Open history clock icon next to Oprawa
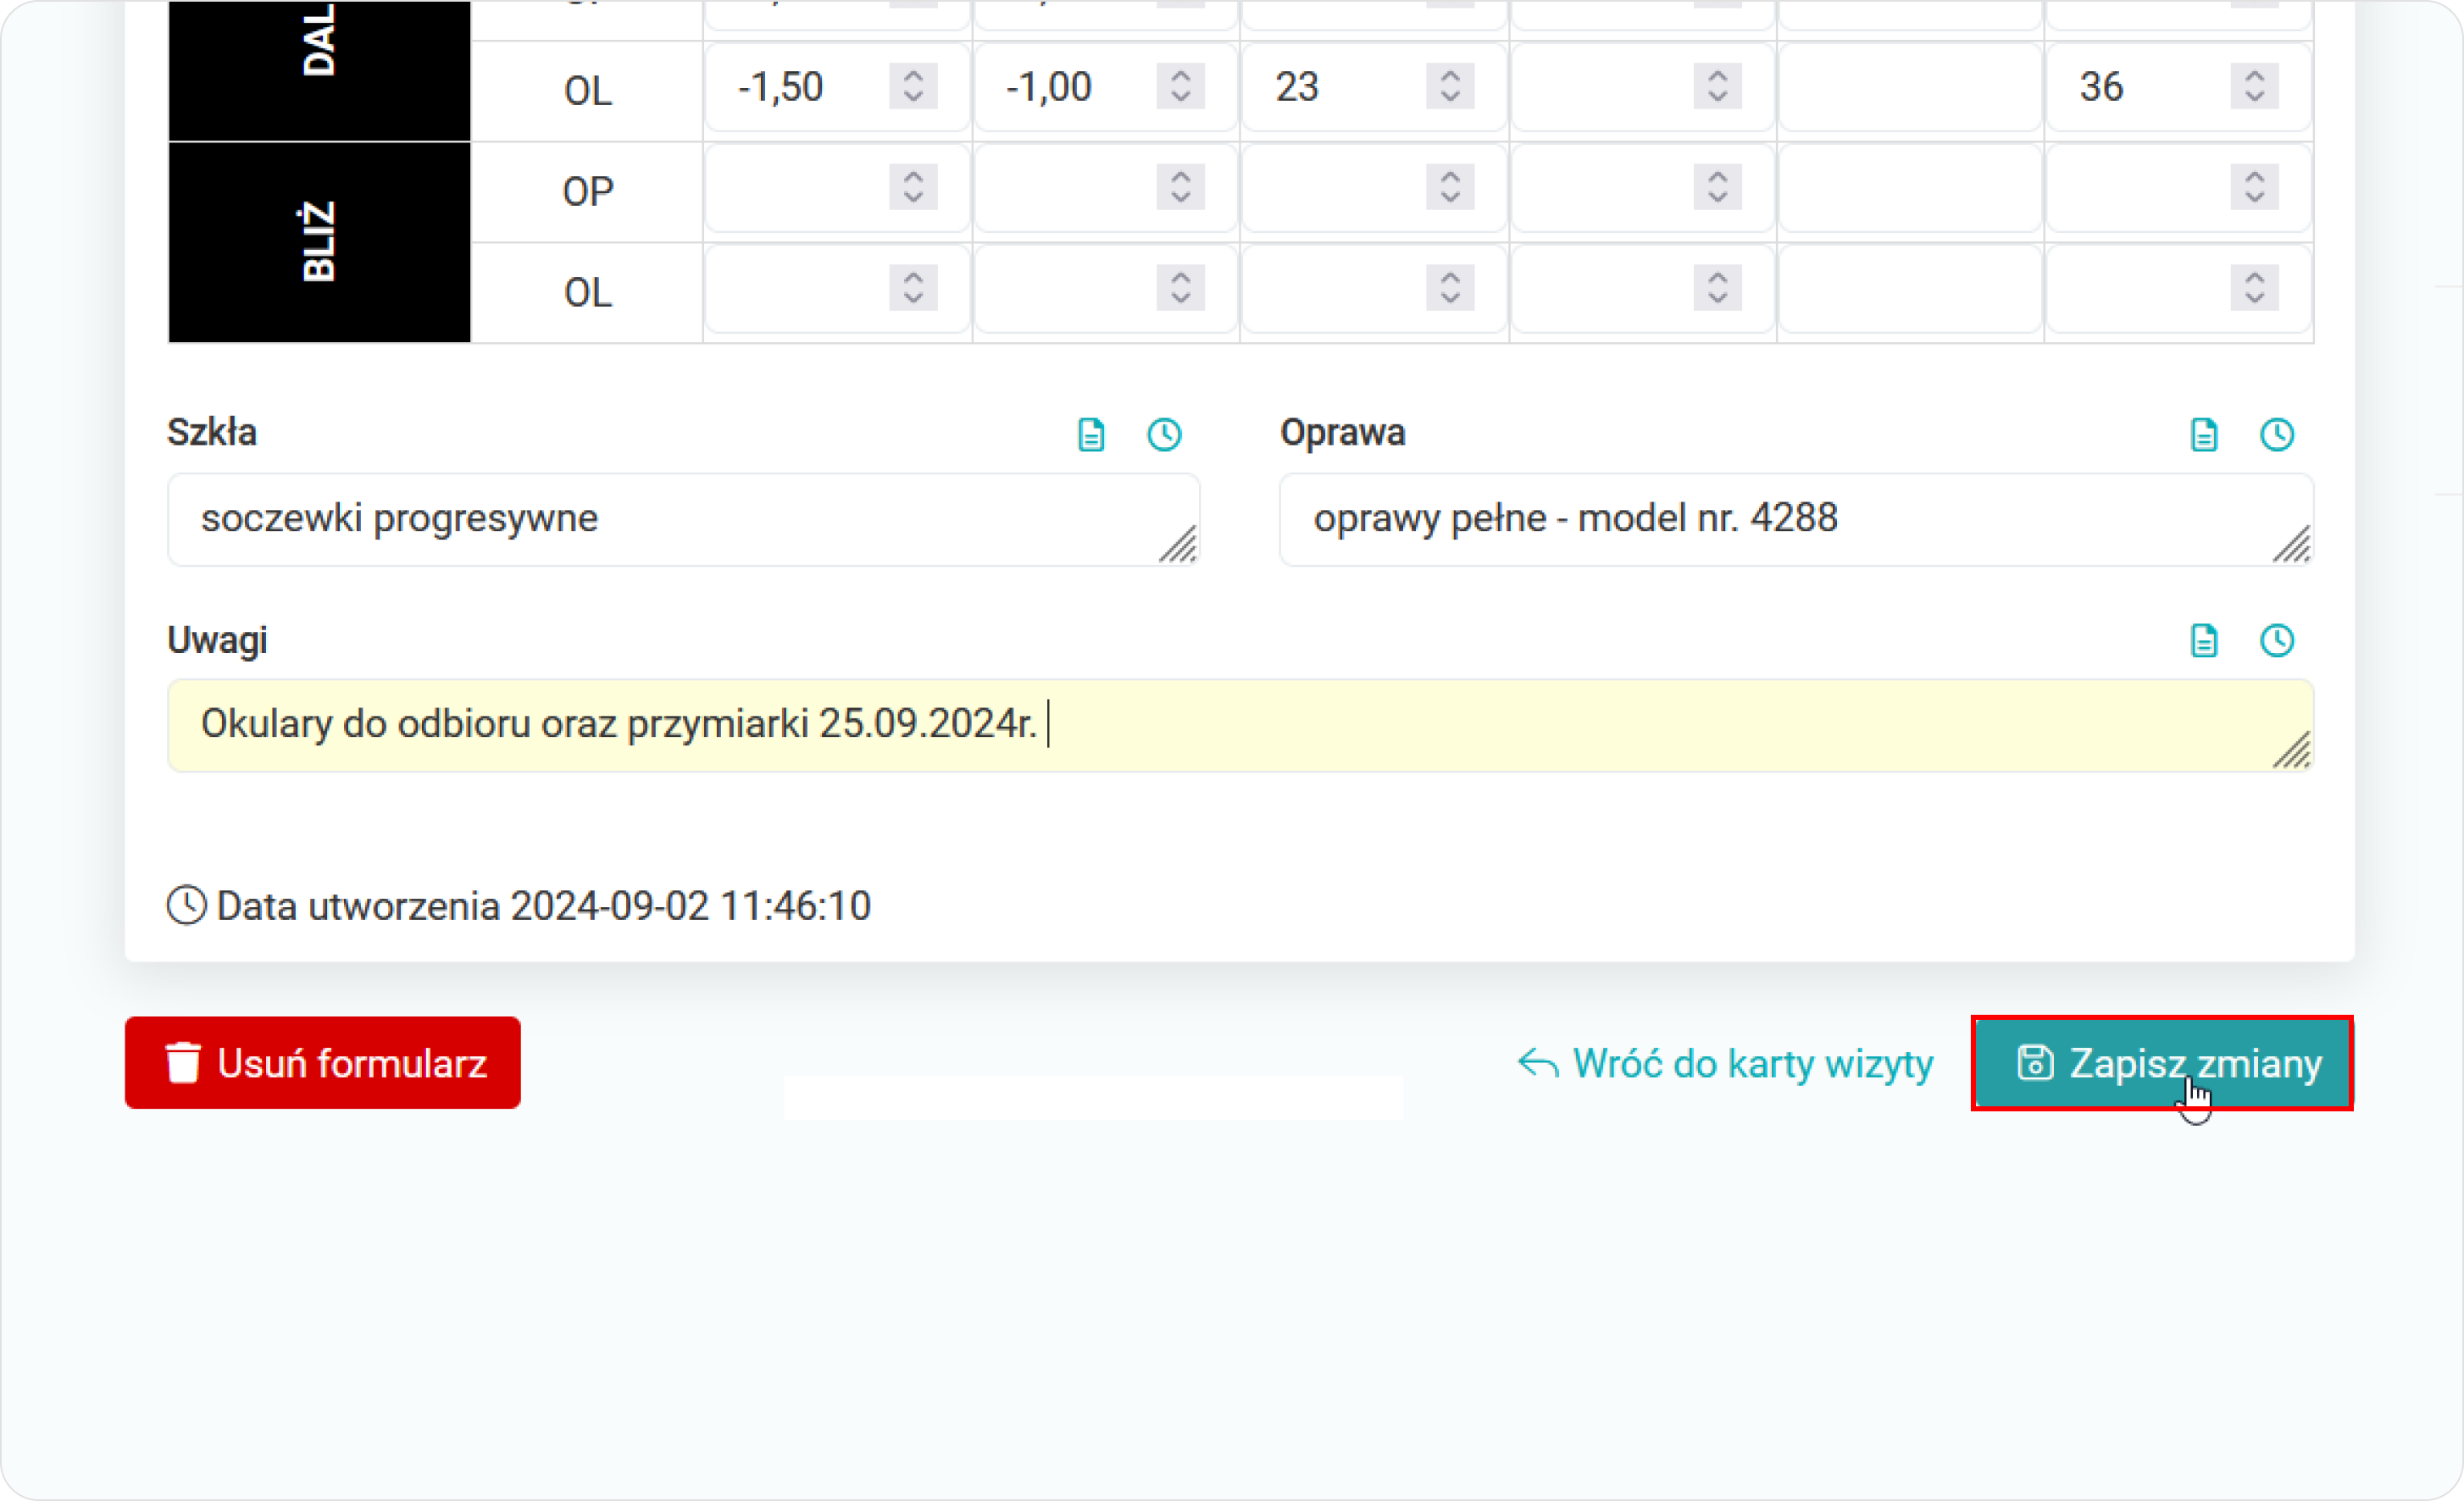The image size is (2464, 1501). [2277, 434]
